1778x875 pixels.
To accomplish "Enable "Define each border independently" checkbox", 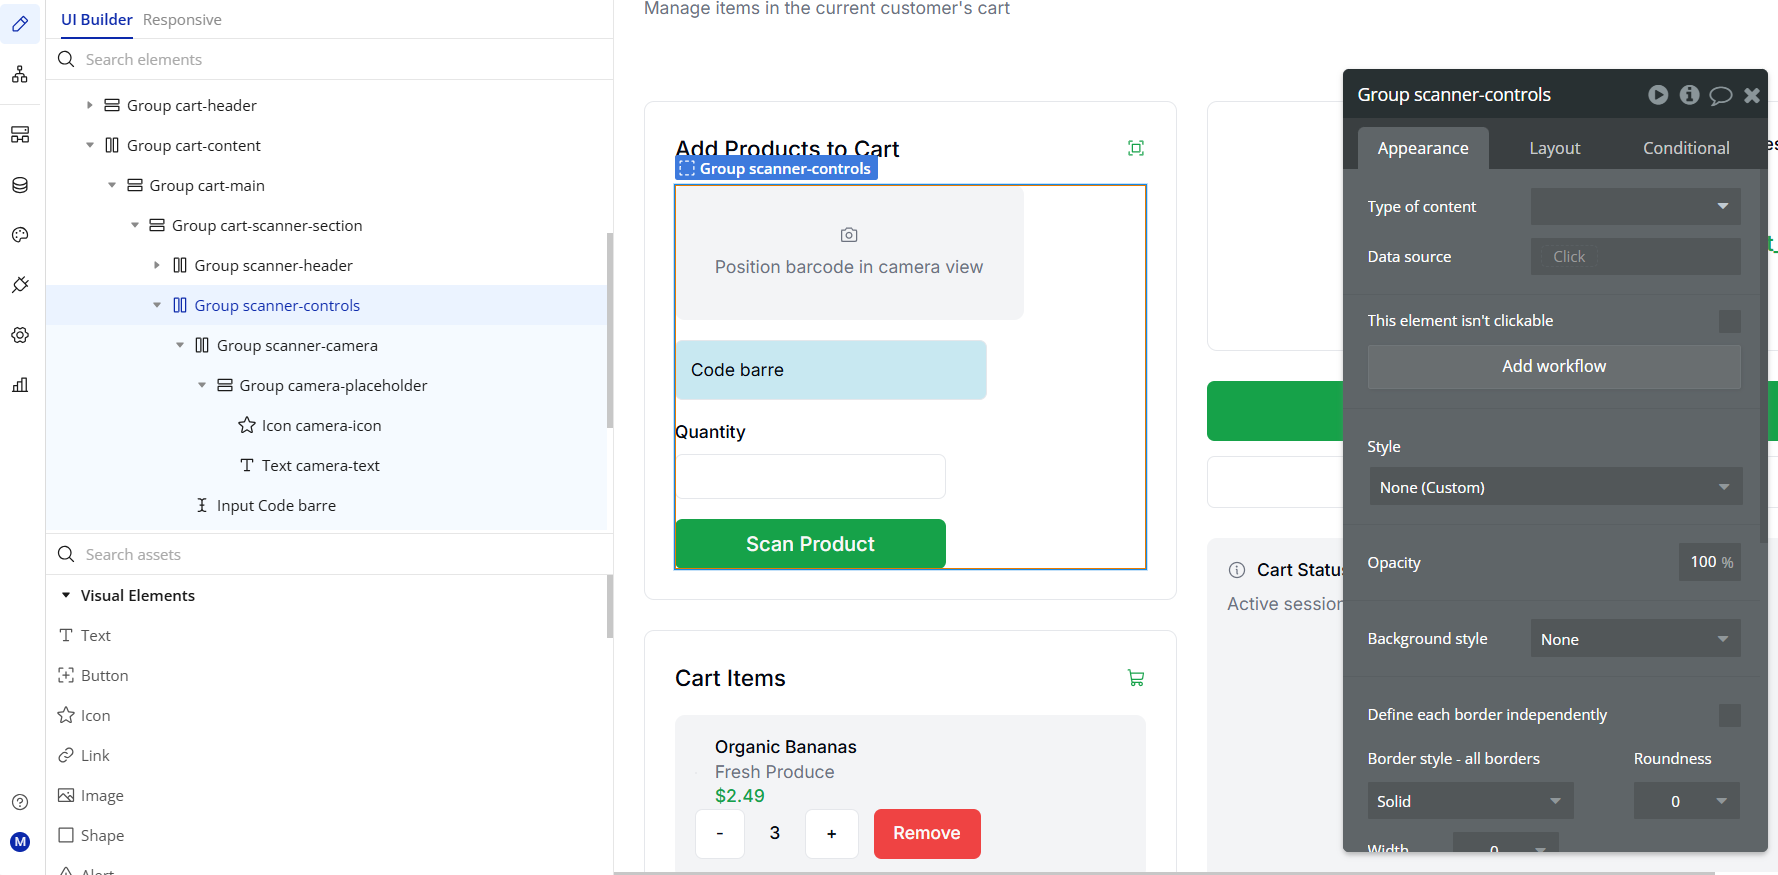I will click(1729, 715).
